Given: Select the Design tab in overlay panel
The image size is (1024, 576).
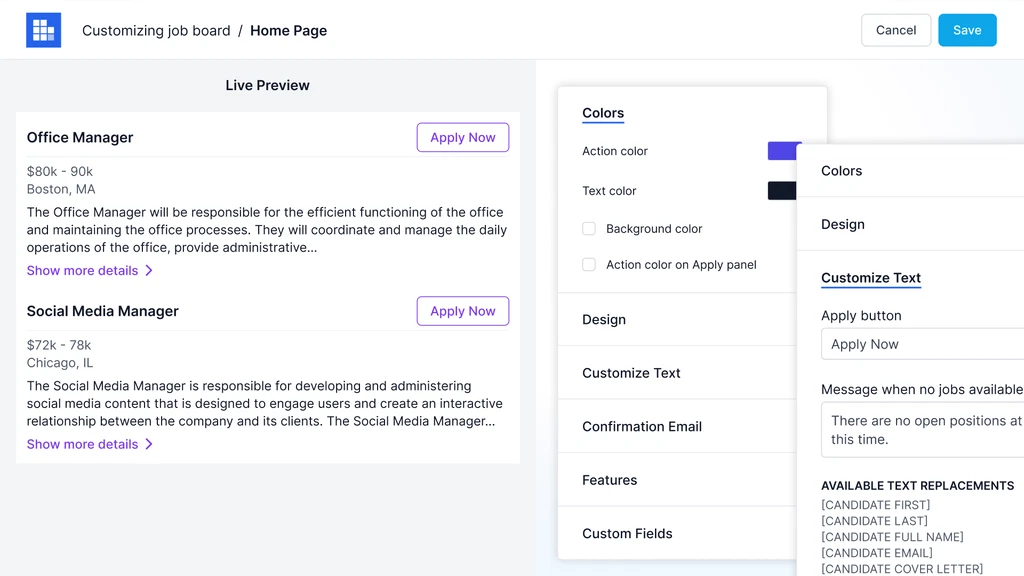Looking at the screenshot, I should pos(842,225).
